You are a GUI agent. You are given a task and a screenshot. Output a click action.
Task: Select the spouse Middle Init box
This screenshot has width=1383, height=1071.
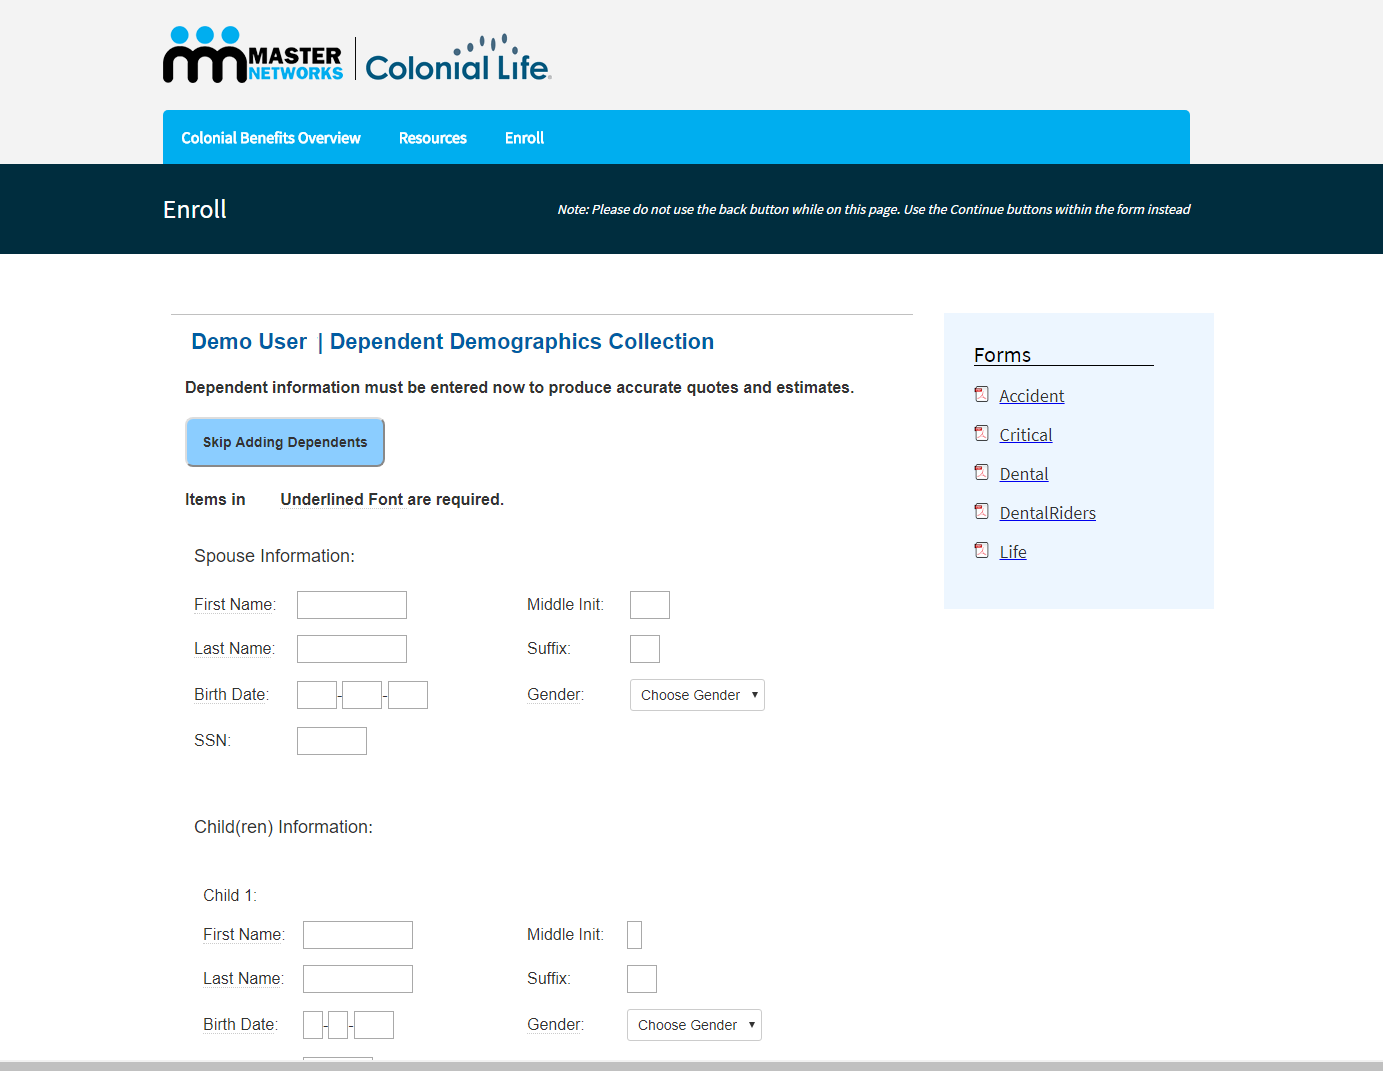(x=650, y=605)
